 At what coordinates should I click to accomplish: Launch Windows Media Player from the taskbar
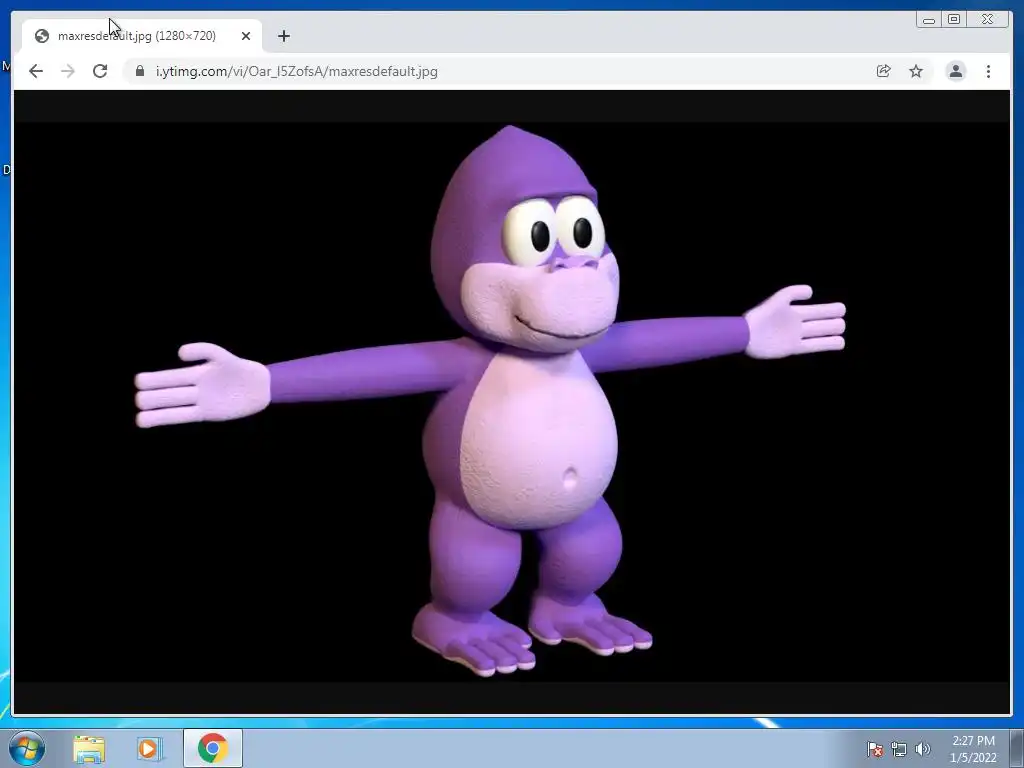148,748
